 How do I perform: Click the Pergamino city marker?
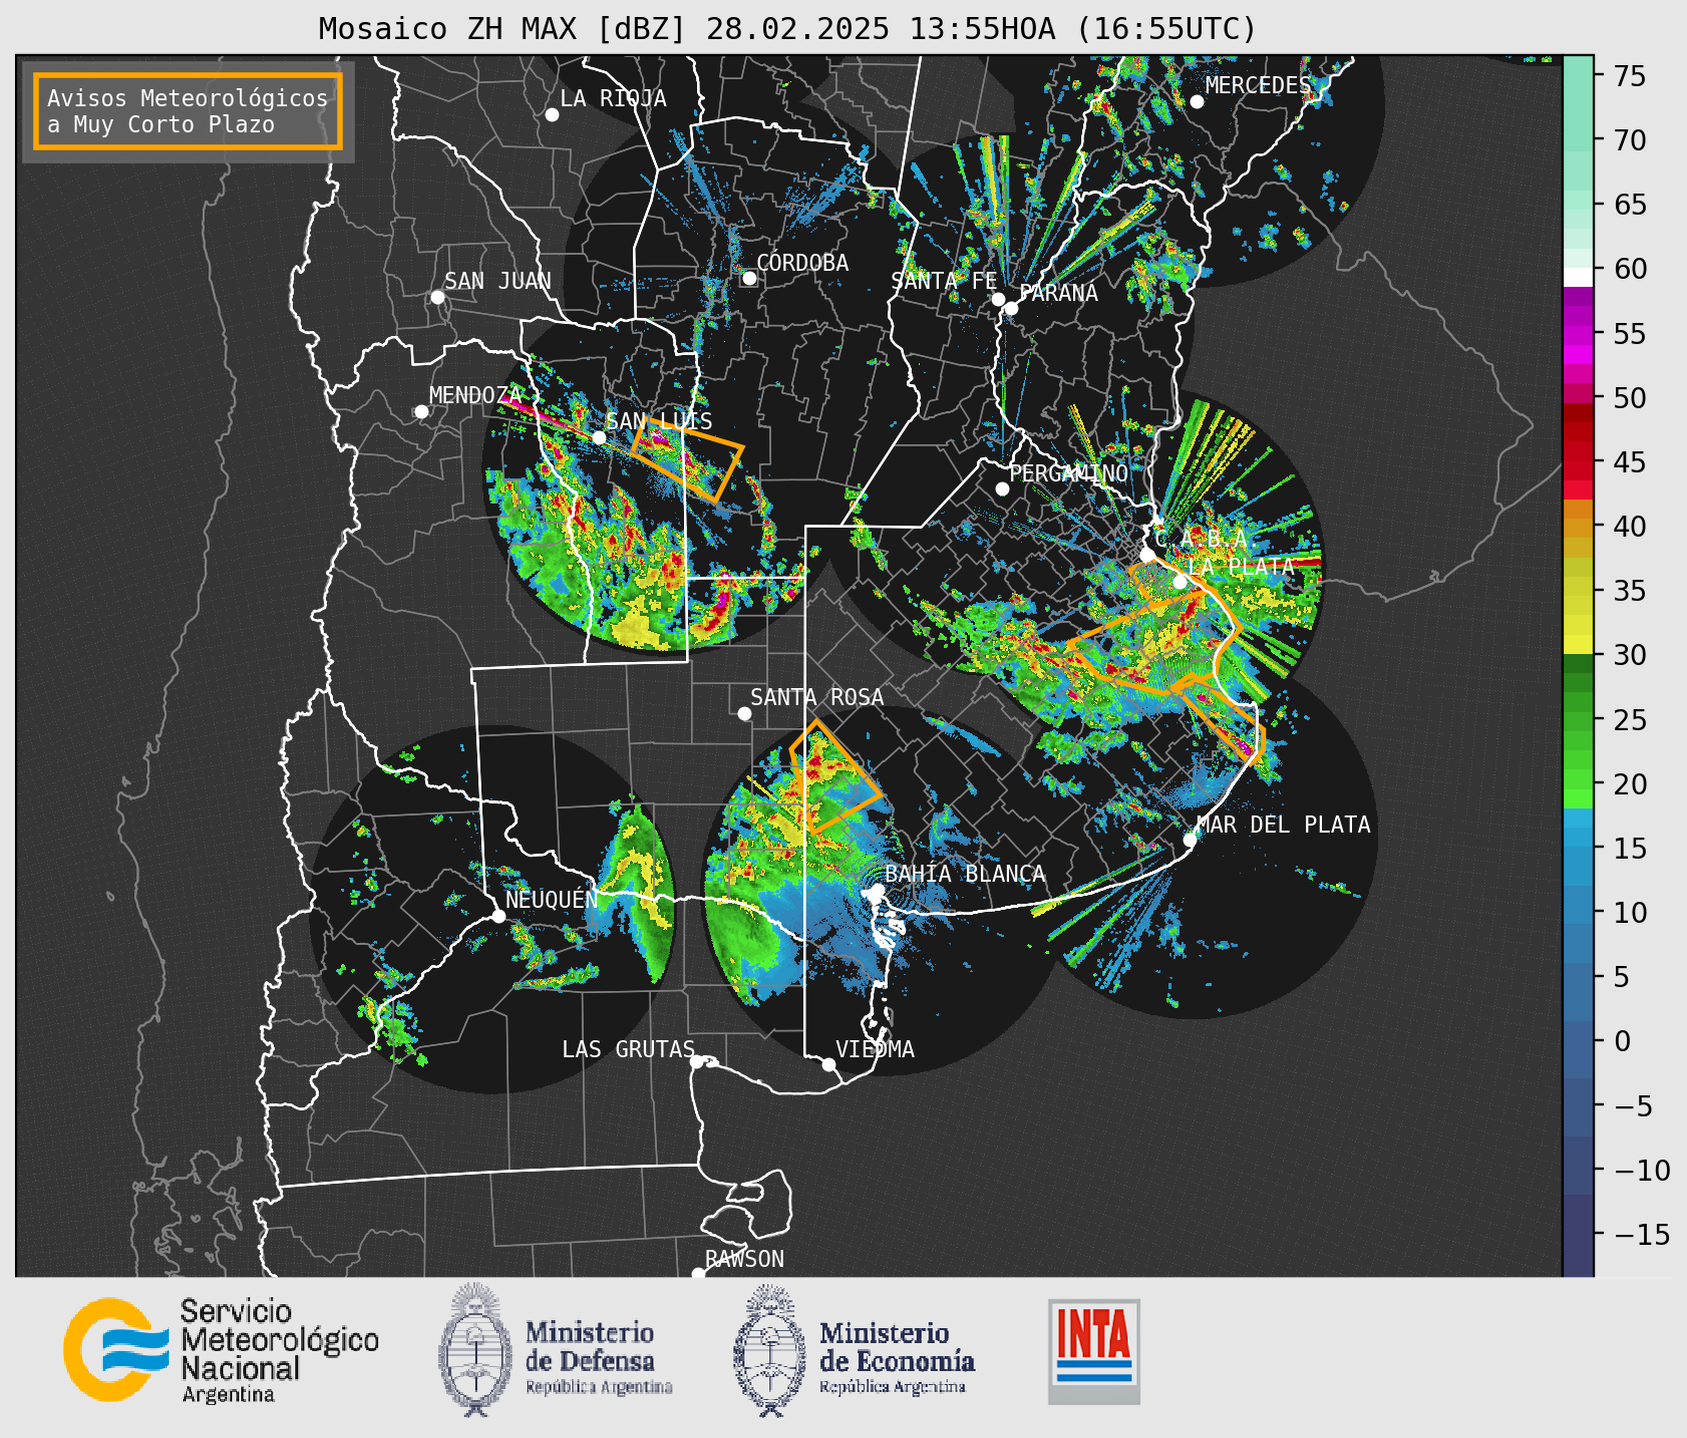tap(1002, 489)
